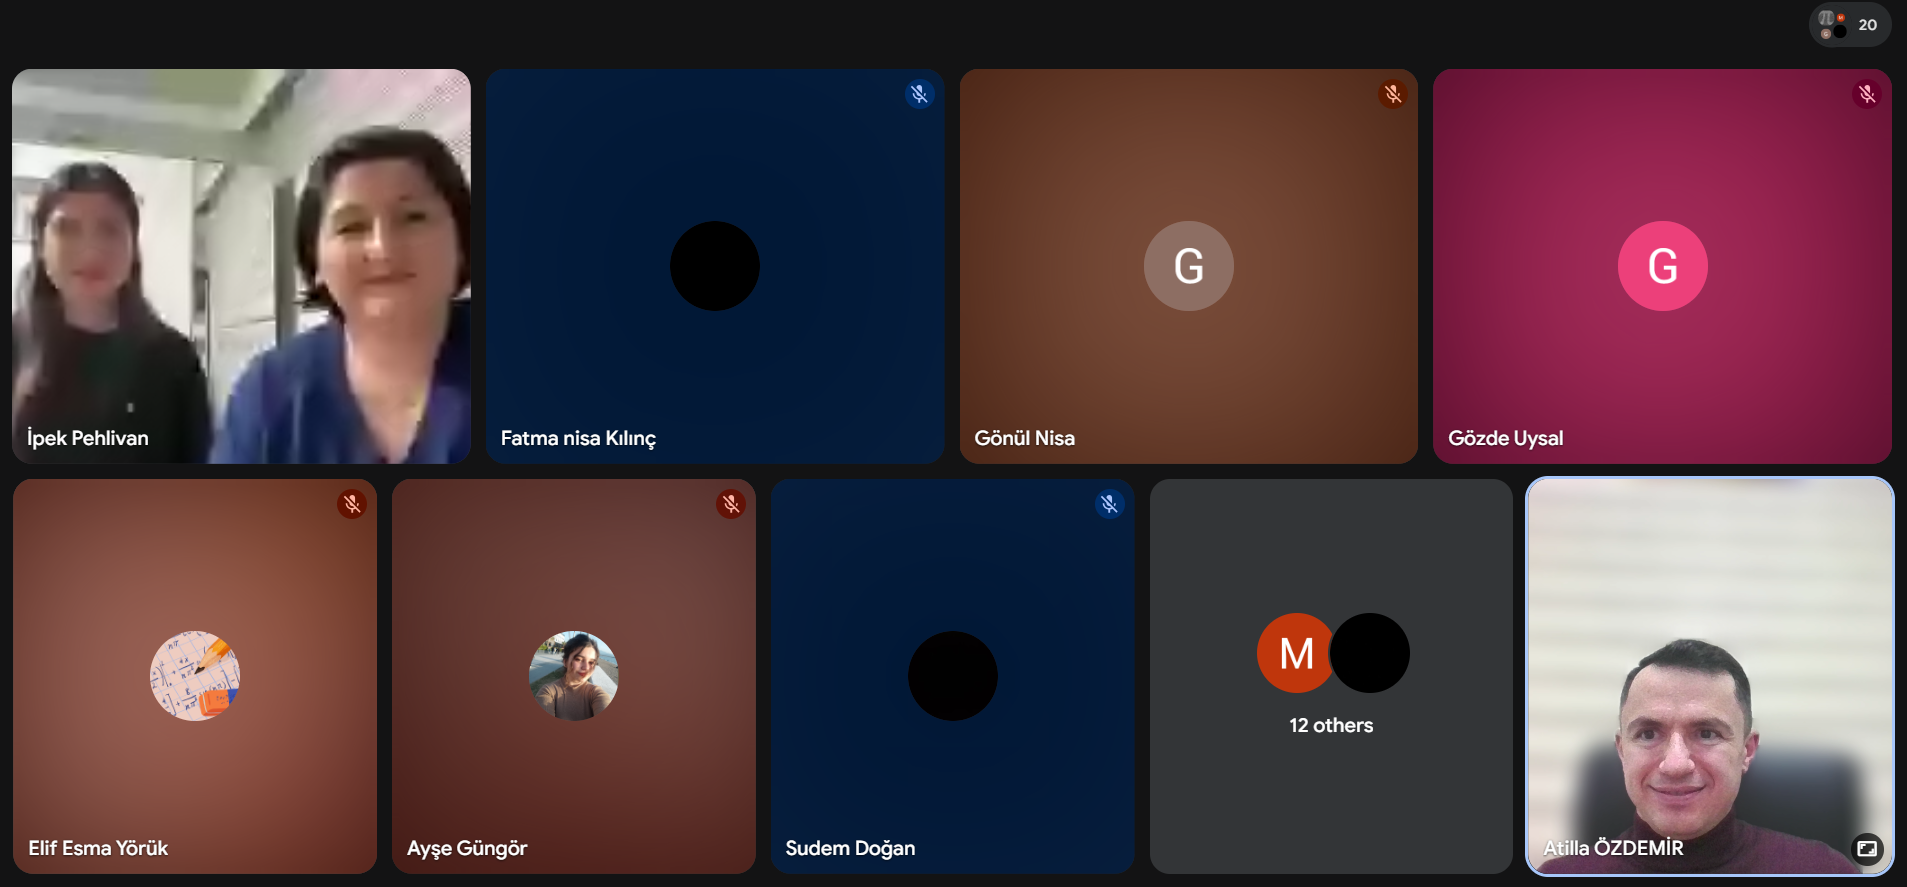This screenshot has height=887, width=1907.
Task: Select Atilla ÖZDEMİR's video tile
Action: click(x=1709, y=675)
